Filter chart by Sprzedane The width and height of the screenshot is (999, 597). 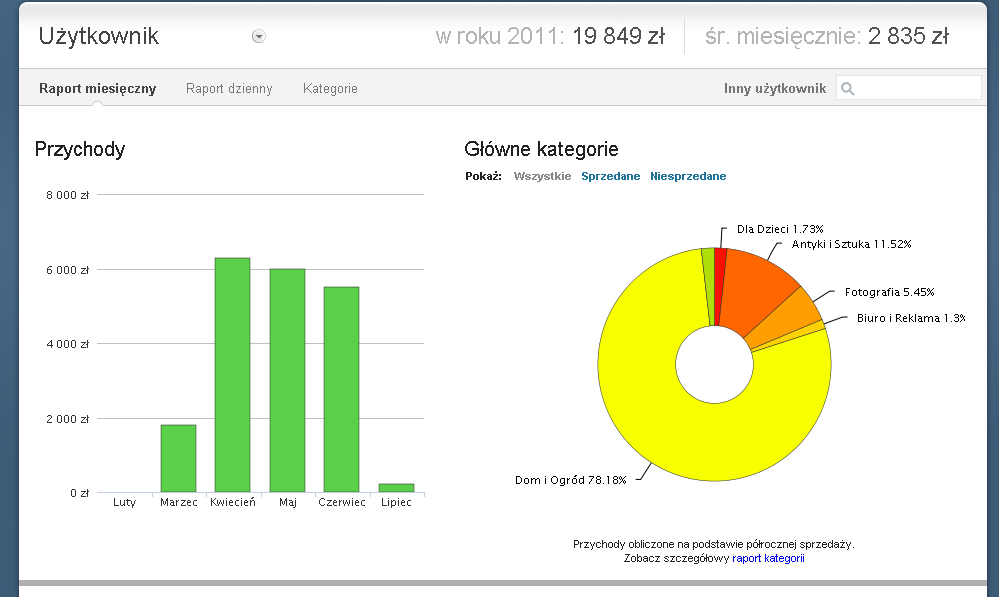click(610, 176)
